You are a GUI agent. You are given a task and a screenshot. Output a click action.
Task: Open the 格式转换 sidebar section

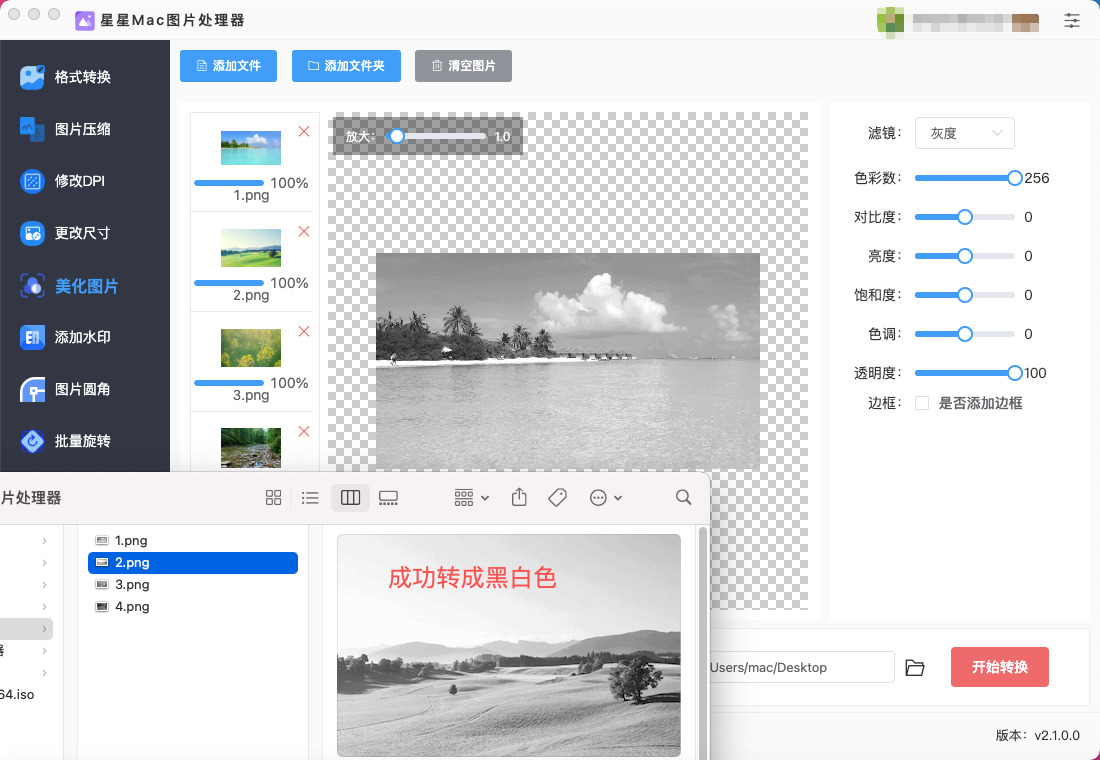click(x=83, y=77)
